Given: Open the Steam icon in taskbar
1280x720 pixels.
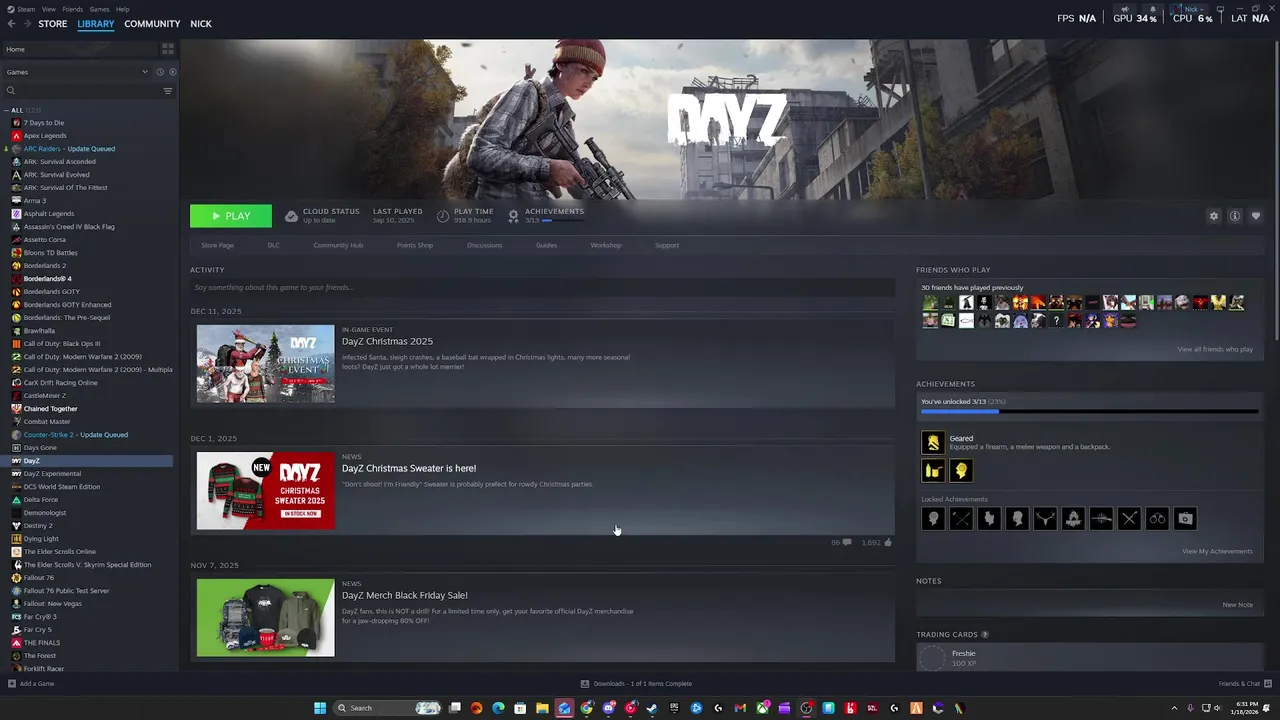Looking at the screenshot, I should (652, 708).
